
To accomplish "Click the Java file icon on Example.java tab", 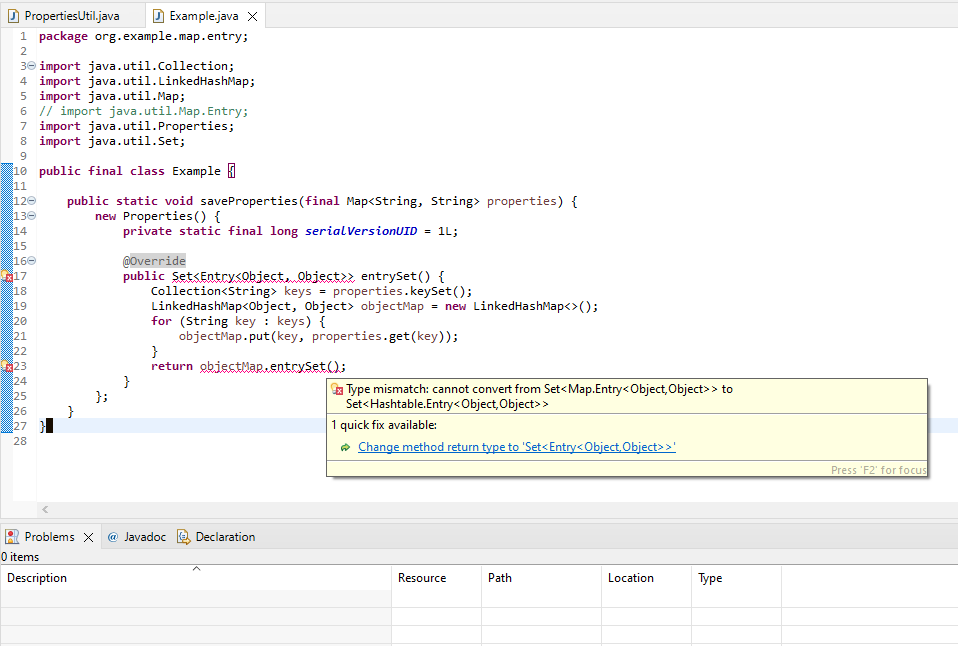I will tap(156, 15).
